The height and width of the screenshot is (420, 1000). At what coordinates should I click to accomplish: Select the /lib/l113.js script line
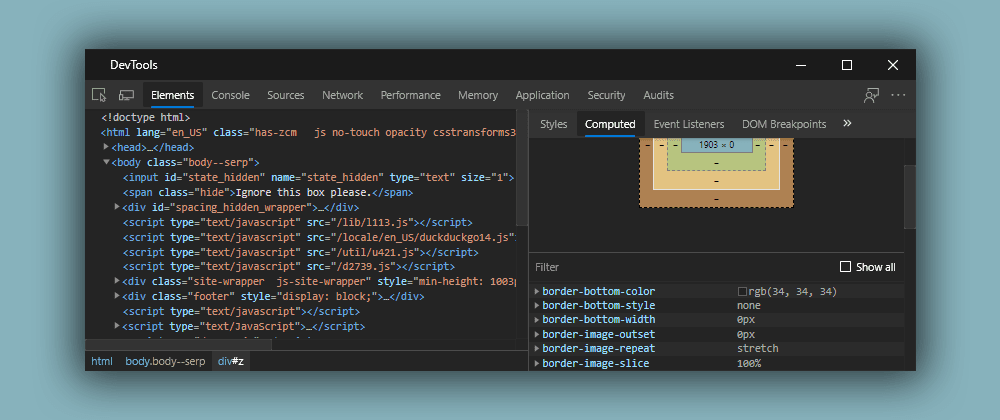pos(297,222)
